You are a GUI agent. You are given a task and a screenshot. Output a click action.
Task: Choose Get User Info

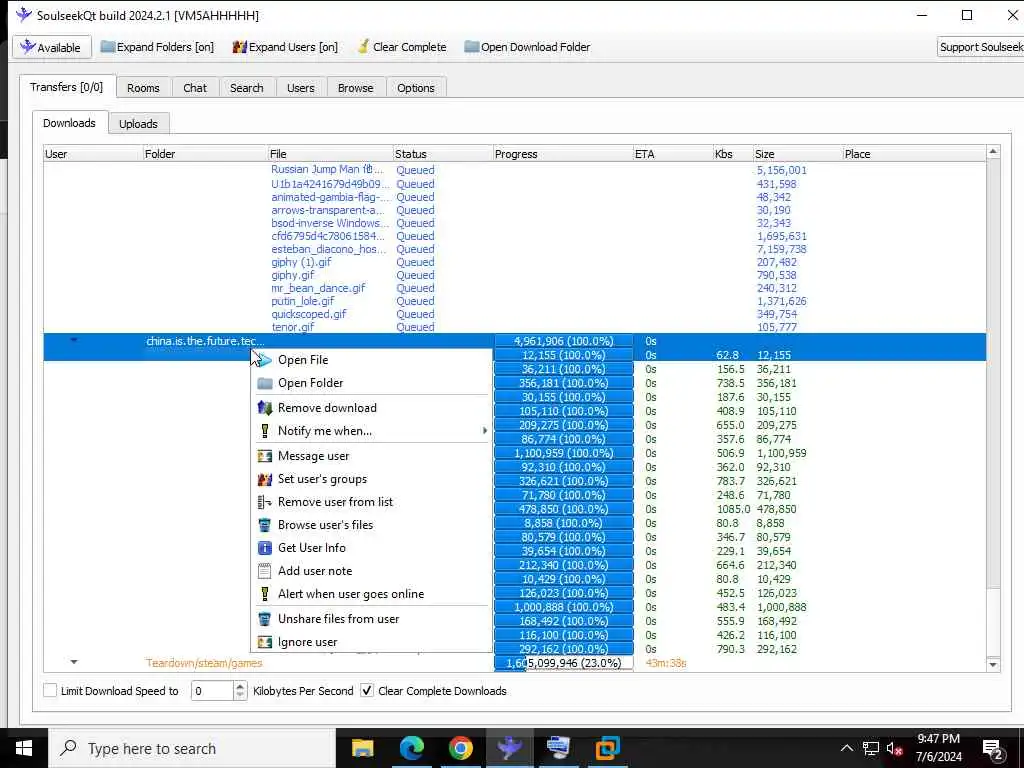(372, 547)
